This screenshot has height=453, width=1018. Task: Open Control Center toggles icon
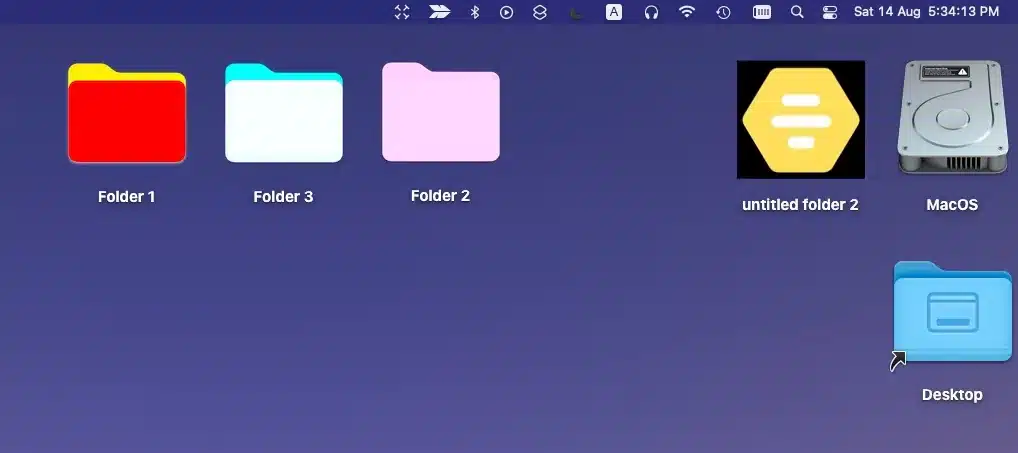pyautogui.click(x=830, y=12)
